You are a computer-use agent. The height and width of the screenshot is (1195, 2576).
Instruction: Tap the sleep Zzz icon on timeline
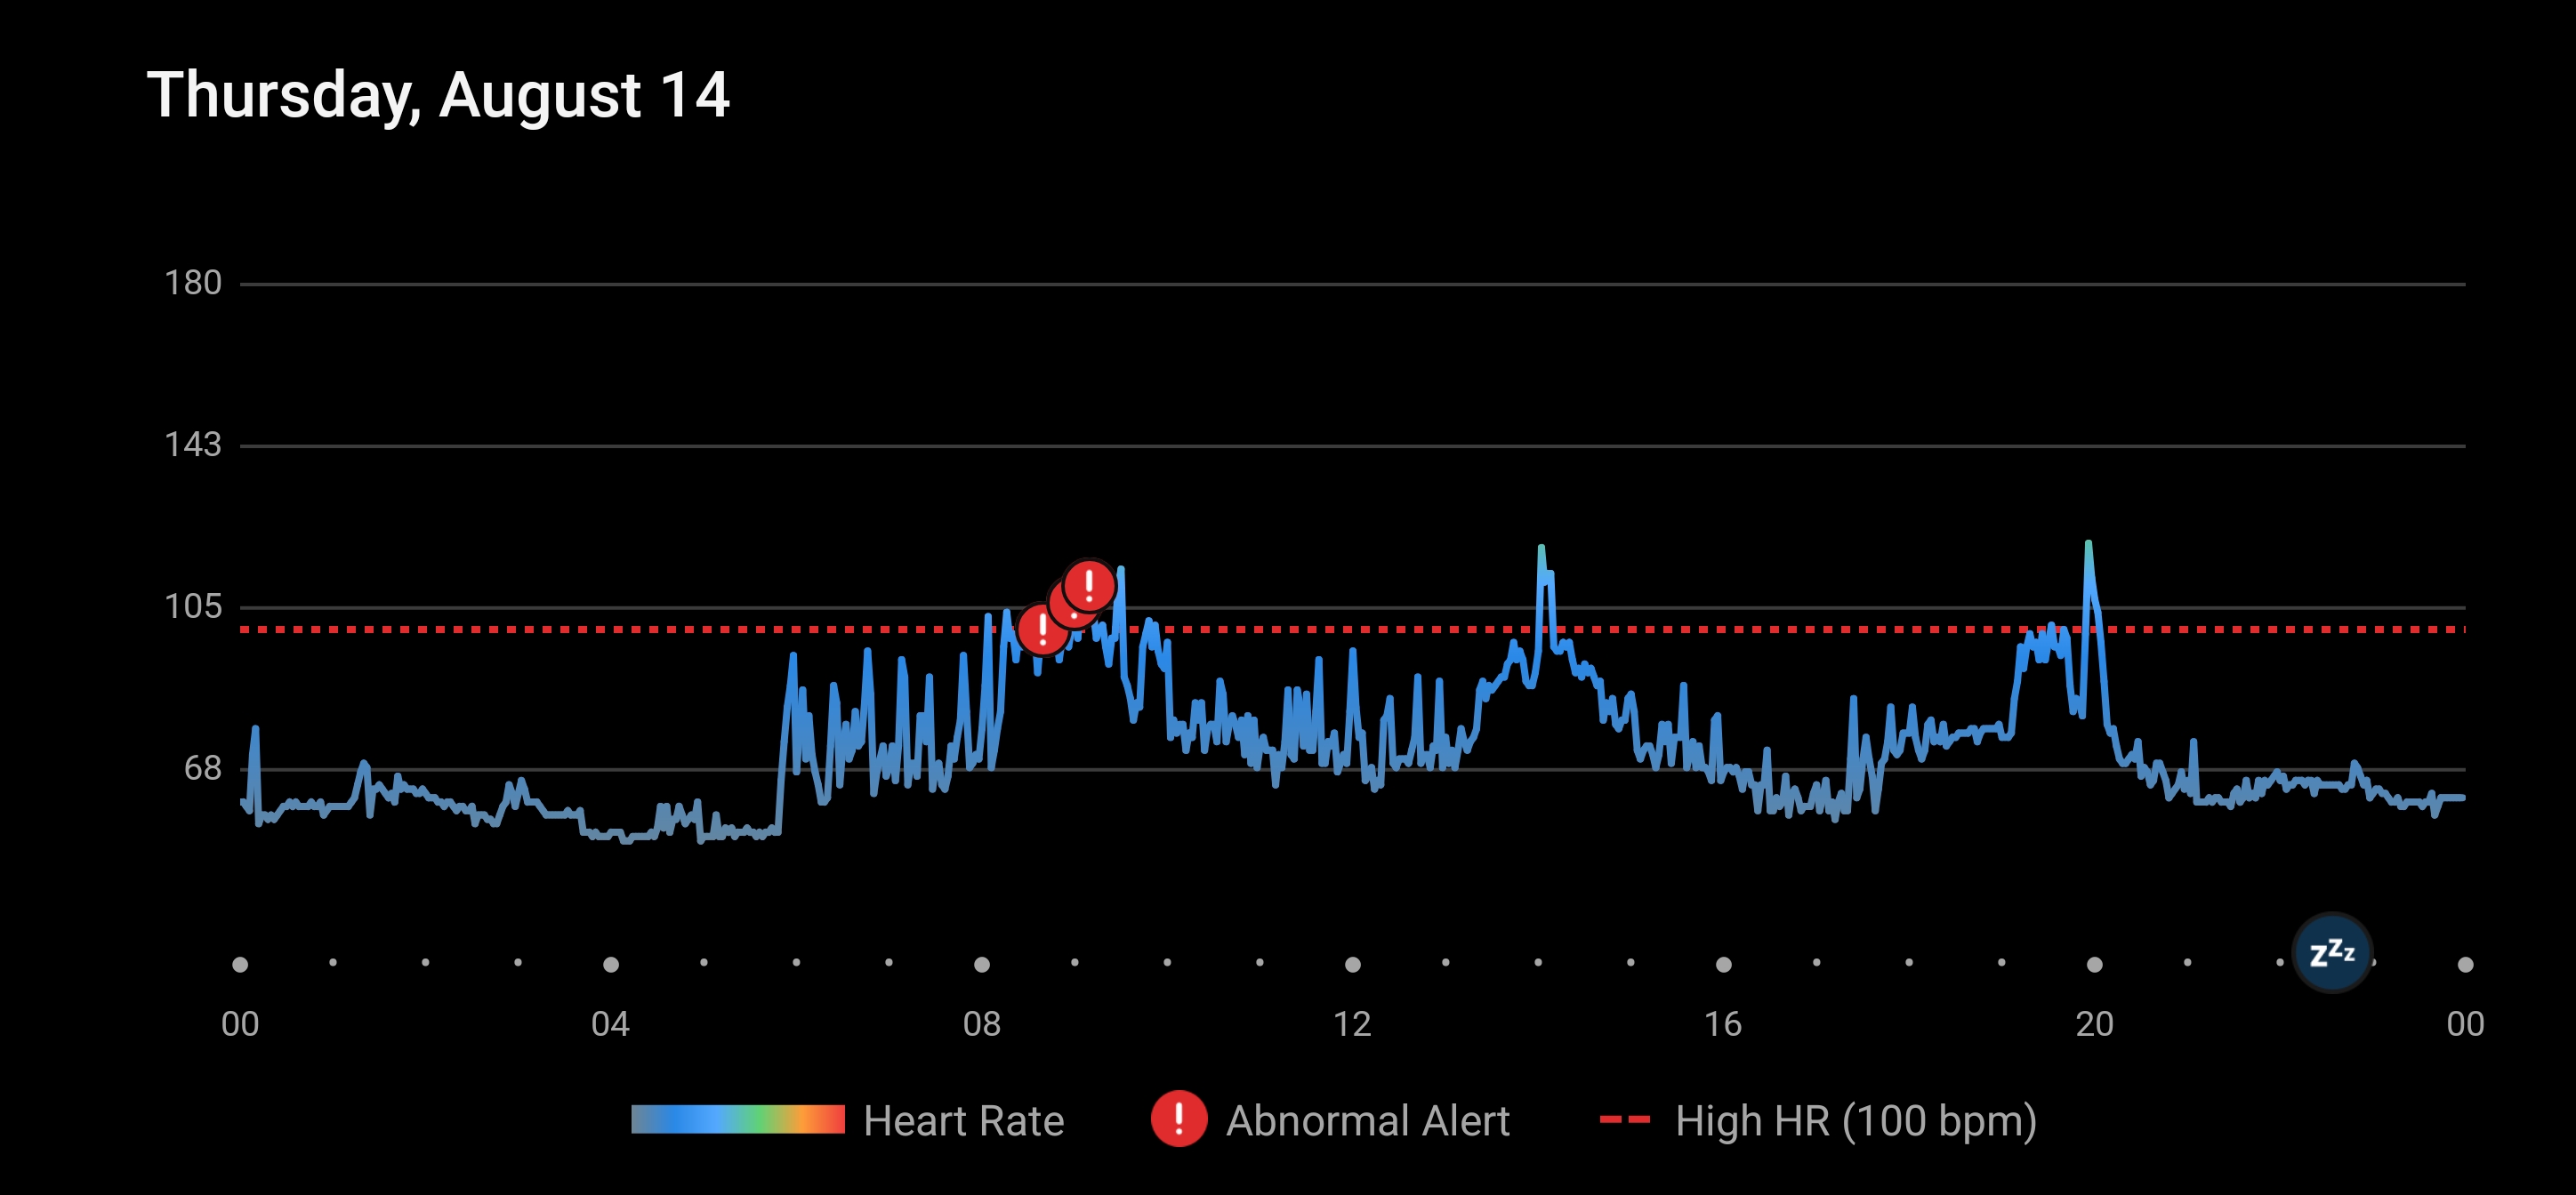coord(2331,952)
